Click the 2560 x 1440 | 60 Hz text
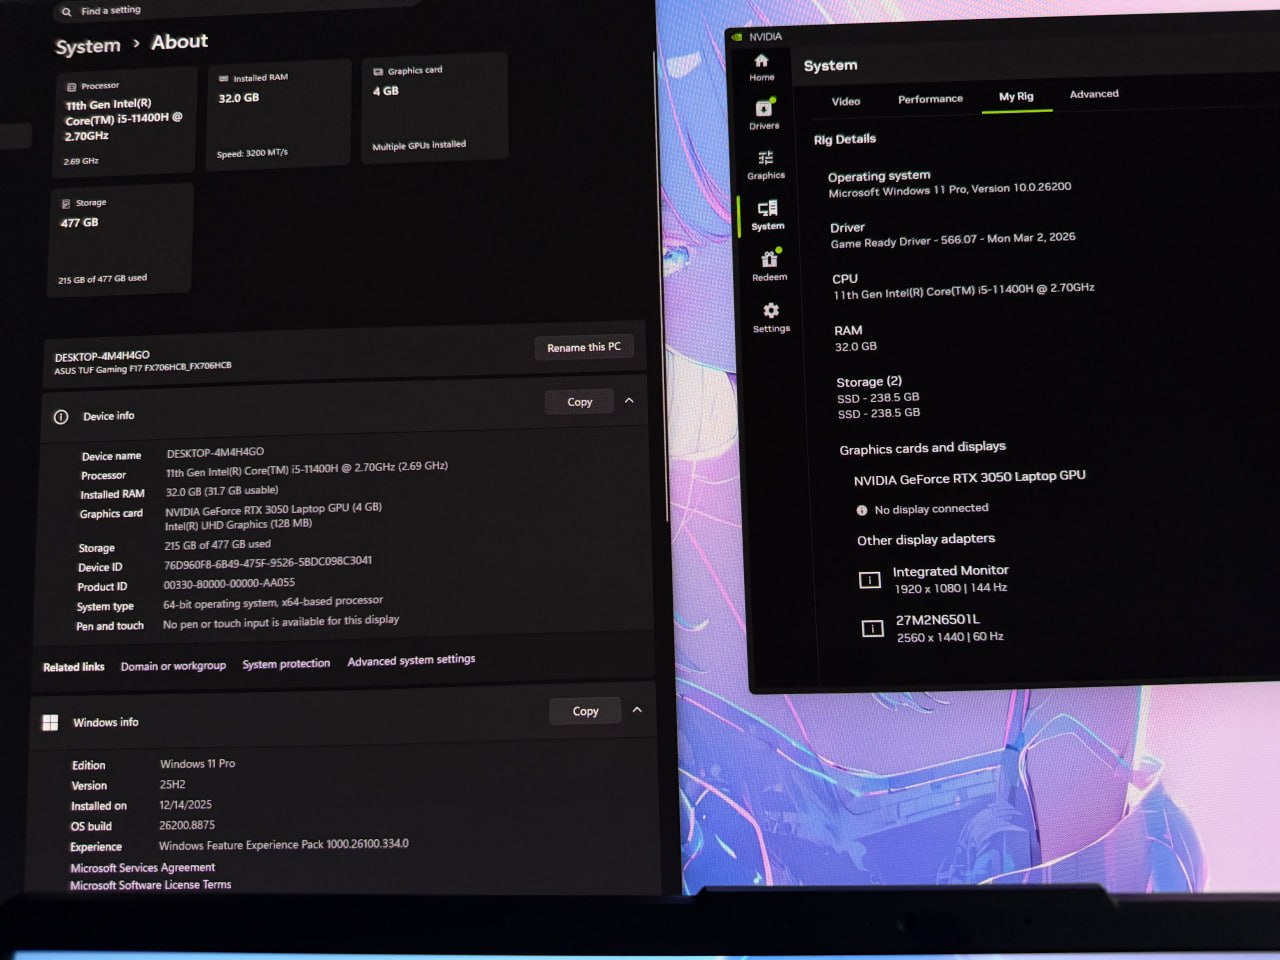The height and width of the screenshot is (960, 1280). point(950,637)
